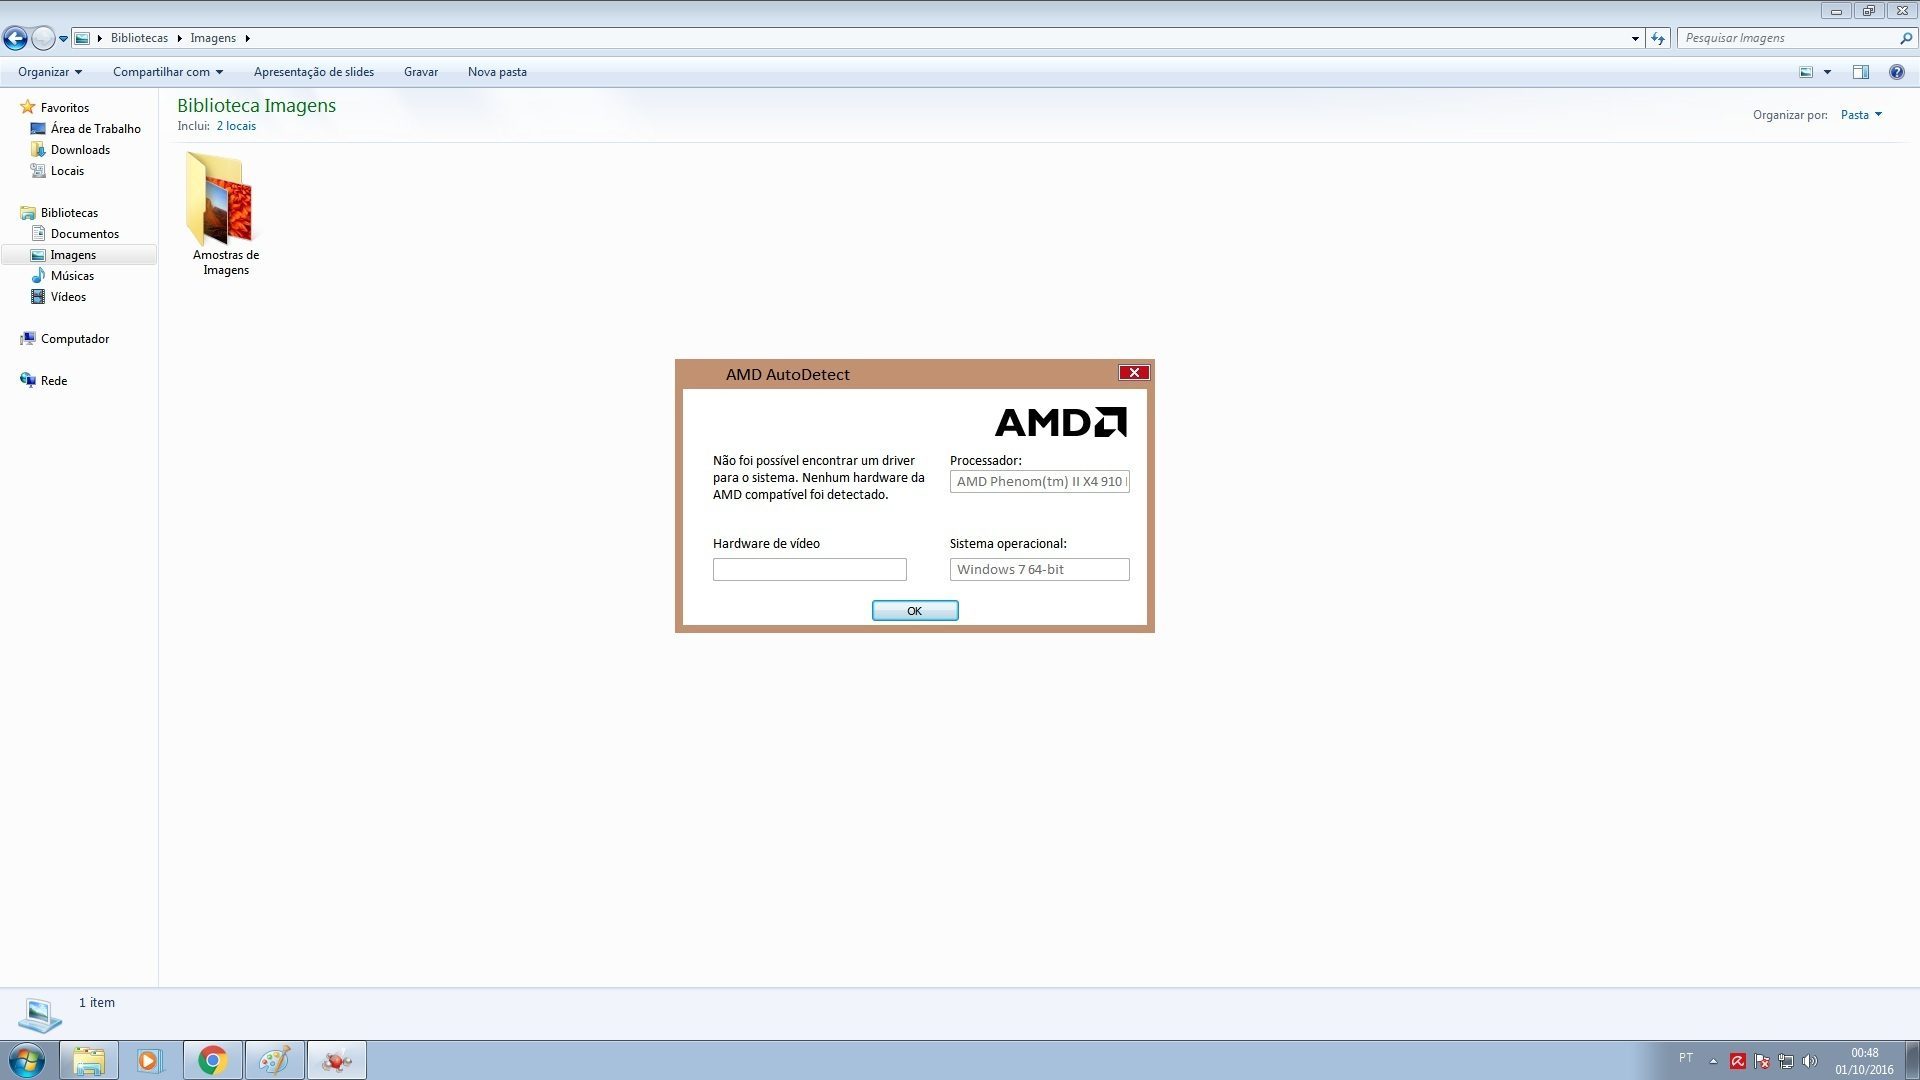Viewport: 1920px width, 1080px height.
Task: Click OK in AMD AutoDetect dialog
Action: point(915,611)
